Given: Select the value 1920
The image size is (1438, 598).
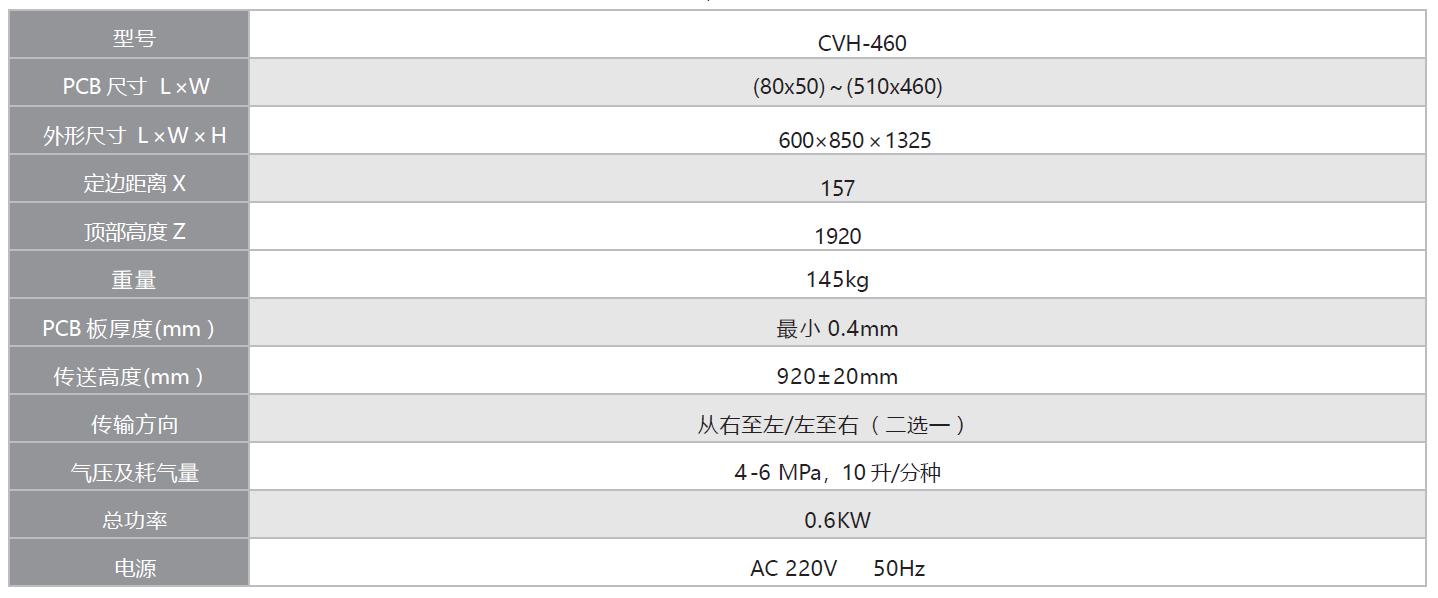Looking at the screenshot, I should click(x=837, y=236).
